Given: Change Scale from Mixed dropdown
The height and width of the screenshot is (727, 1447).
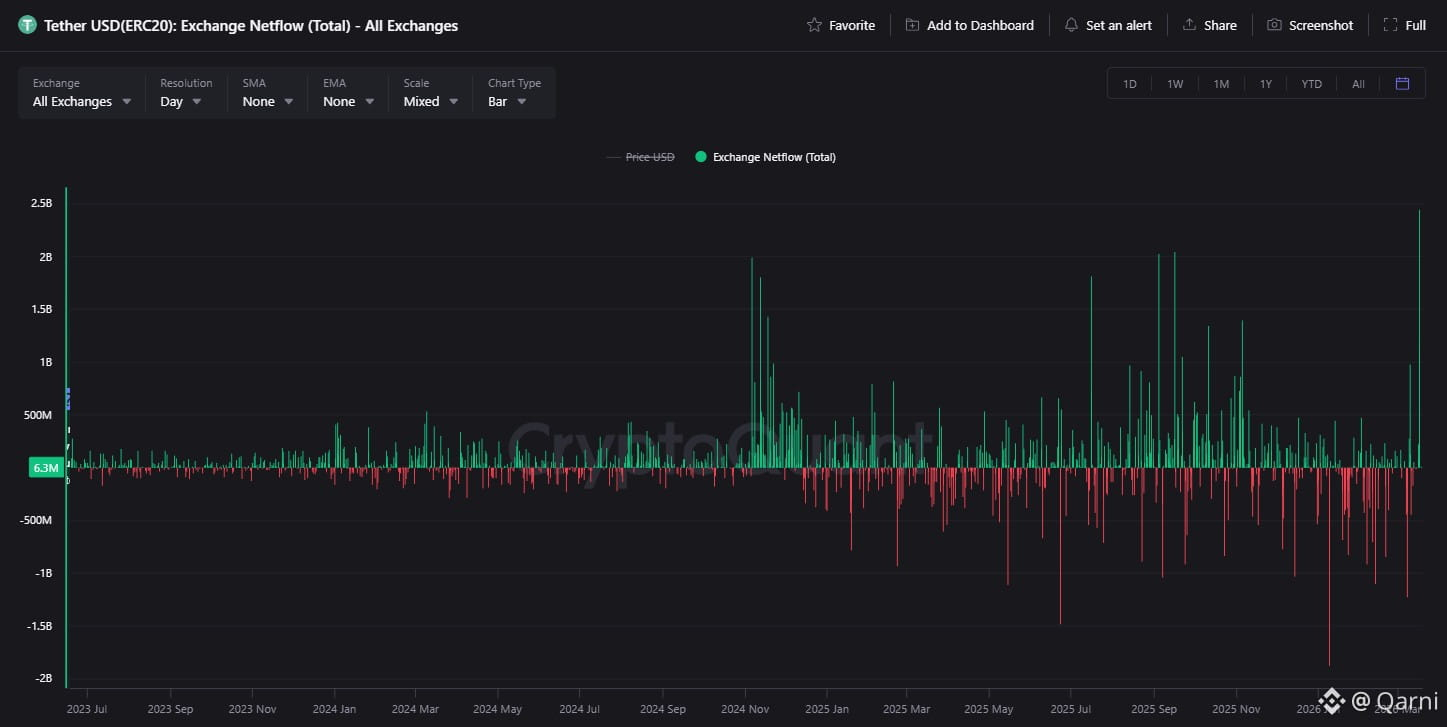Looking at the screenshot, I should coord(431,93).
